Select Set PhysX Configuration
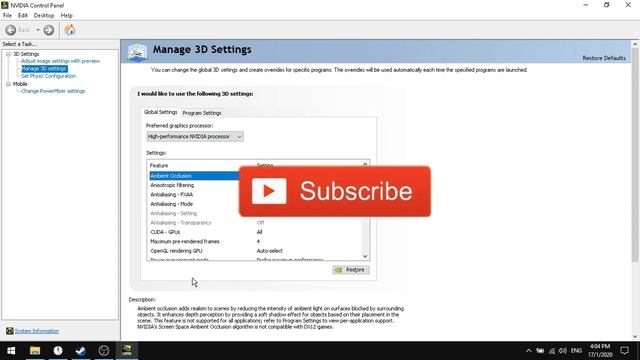 click(x=48, y=76)
